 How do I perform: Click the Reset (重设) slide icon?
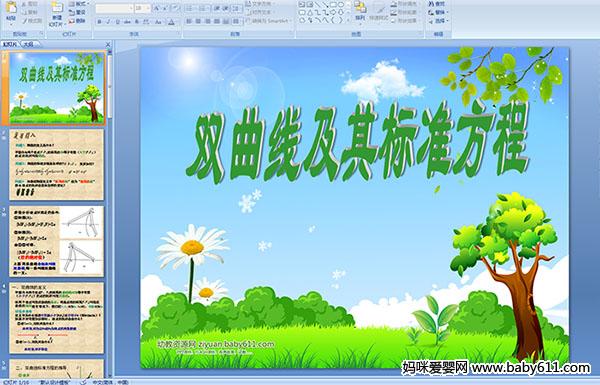[77, 12]
